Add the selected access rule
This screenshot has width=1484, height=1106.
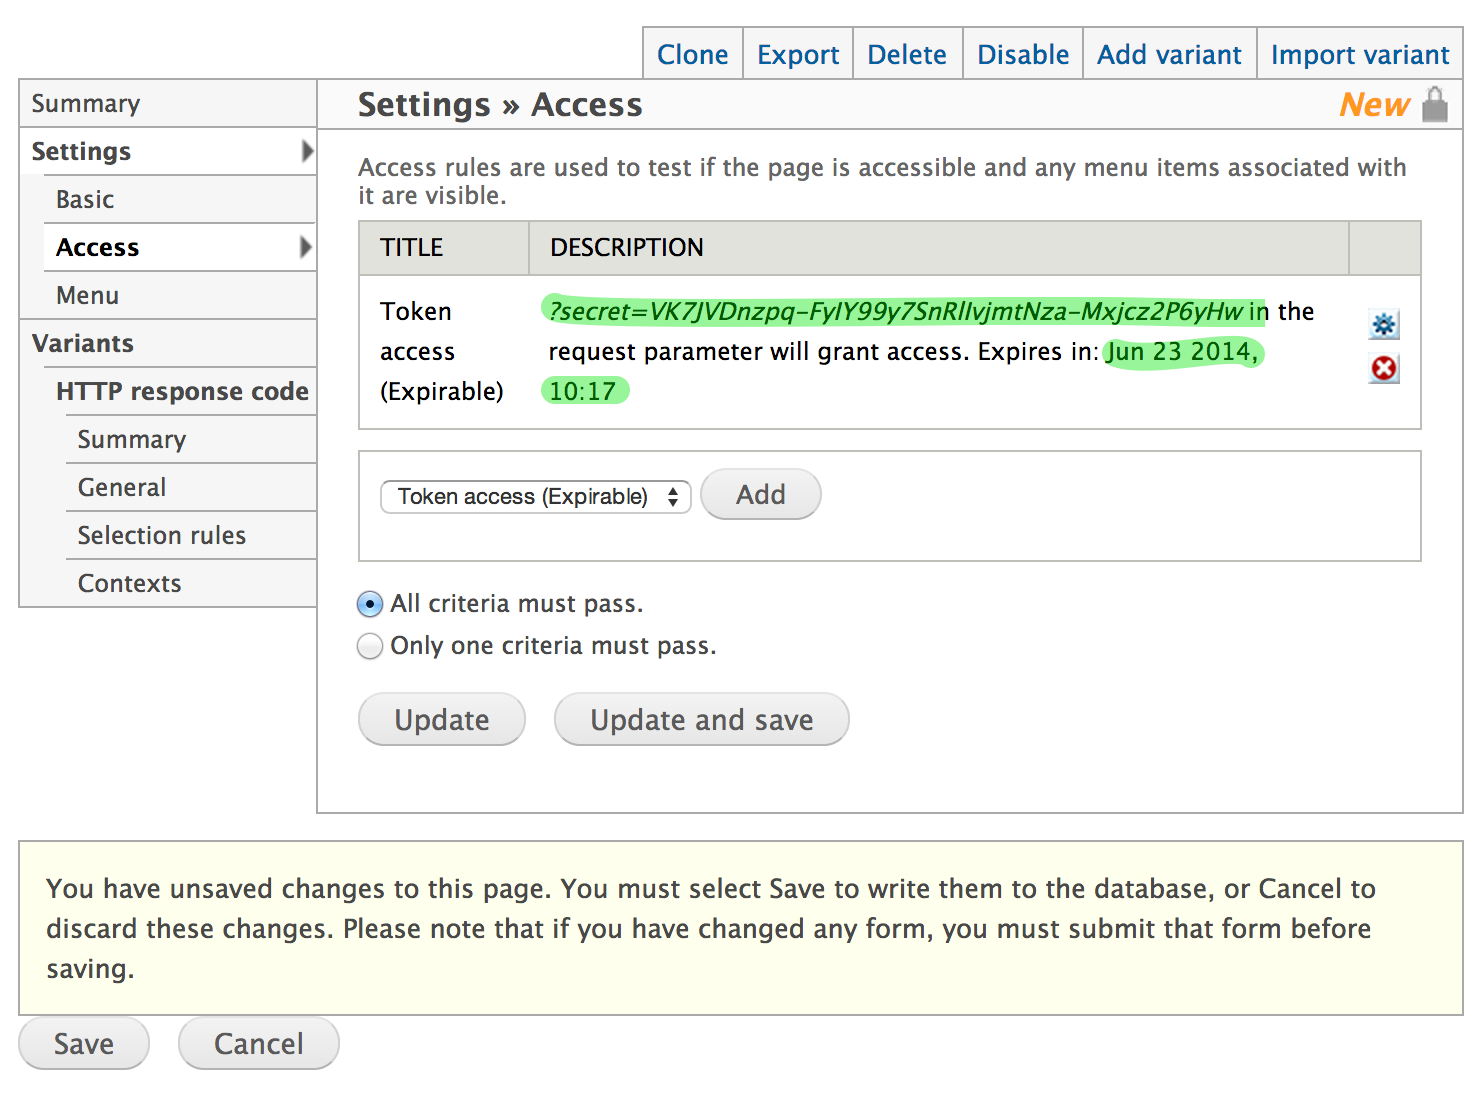(760, 494)
